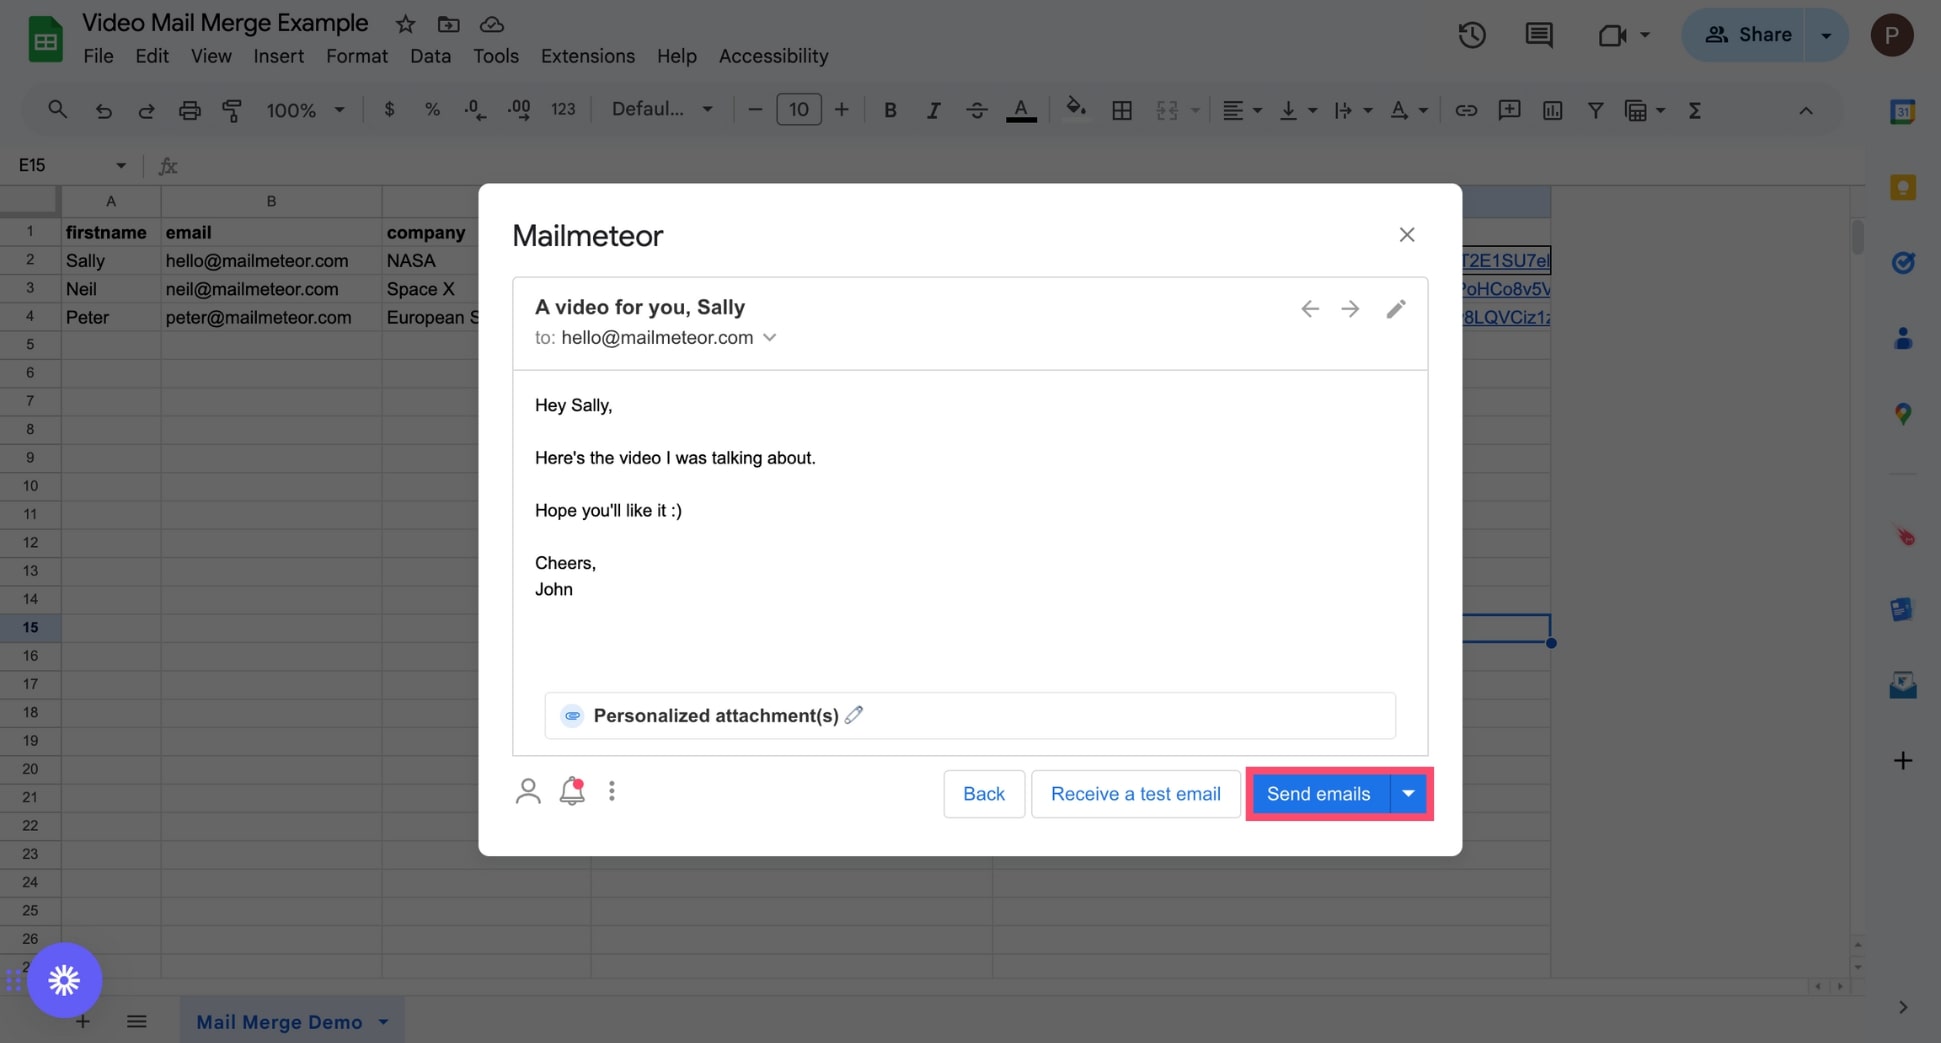Click the Google Sheets home icon

(x=45, y=39)
